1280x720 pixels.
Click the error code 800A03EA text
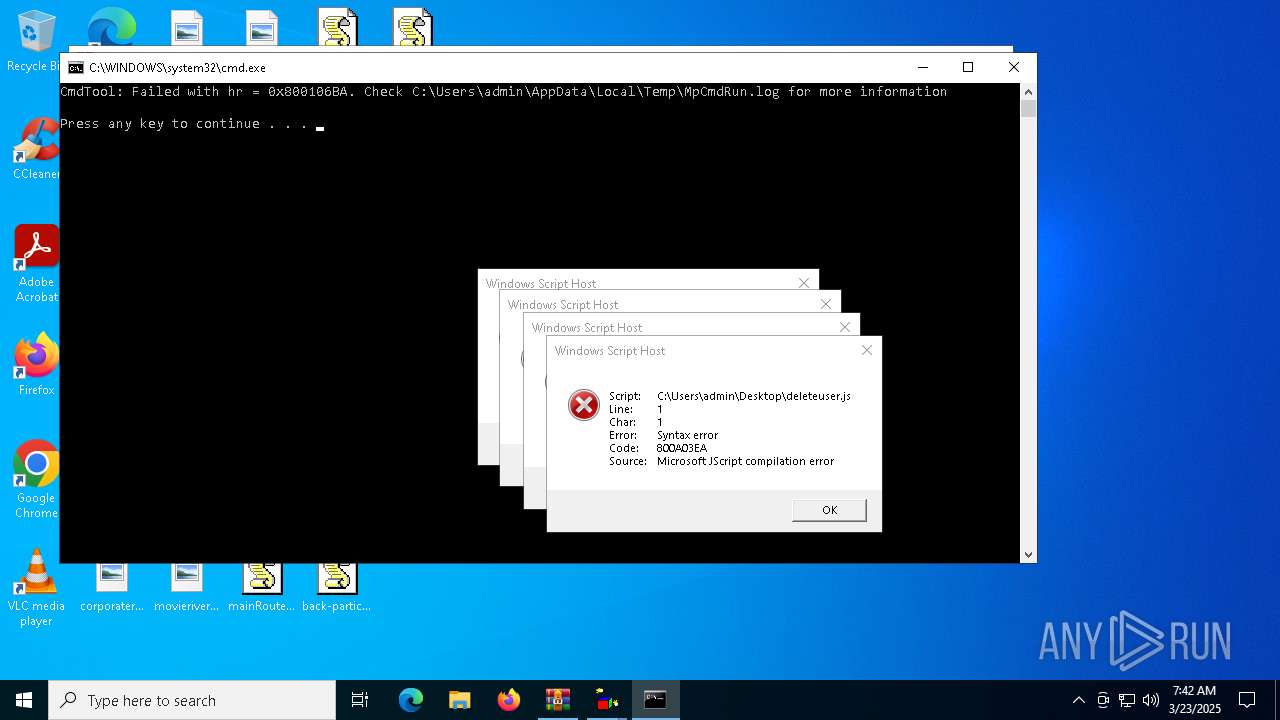point(682,448)
